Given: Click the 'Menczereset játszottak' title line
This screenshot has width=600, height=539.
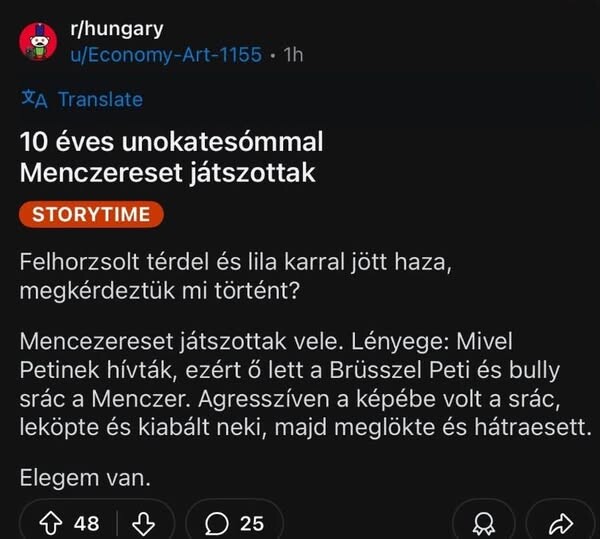Looking at the screenshot, I should 167,172.
